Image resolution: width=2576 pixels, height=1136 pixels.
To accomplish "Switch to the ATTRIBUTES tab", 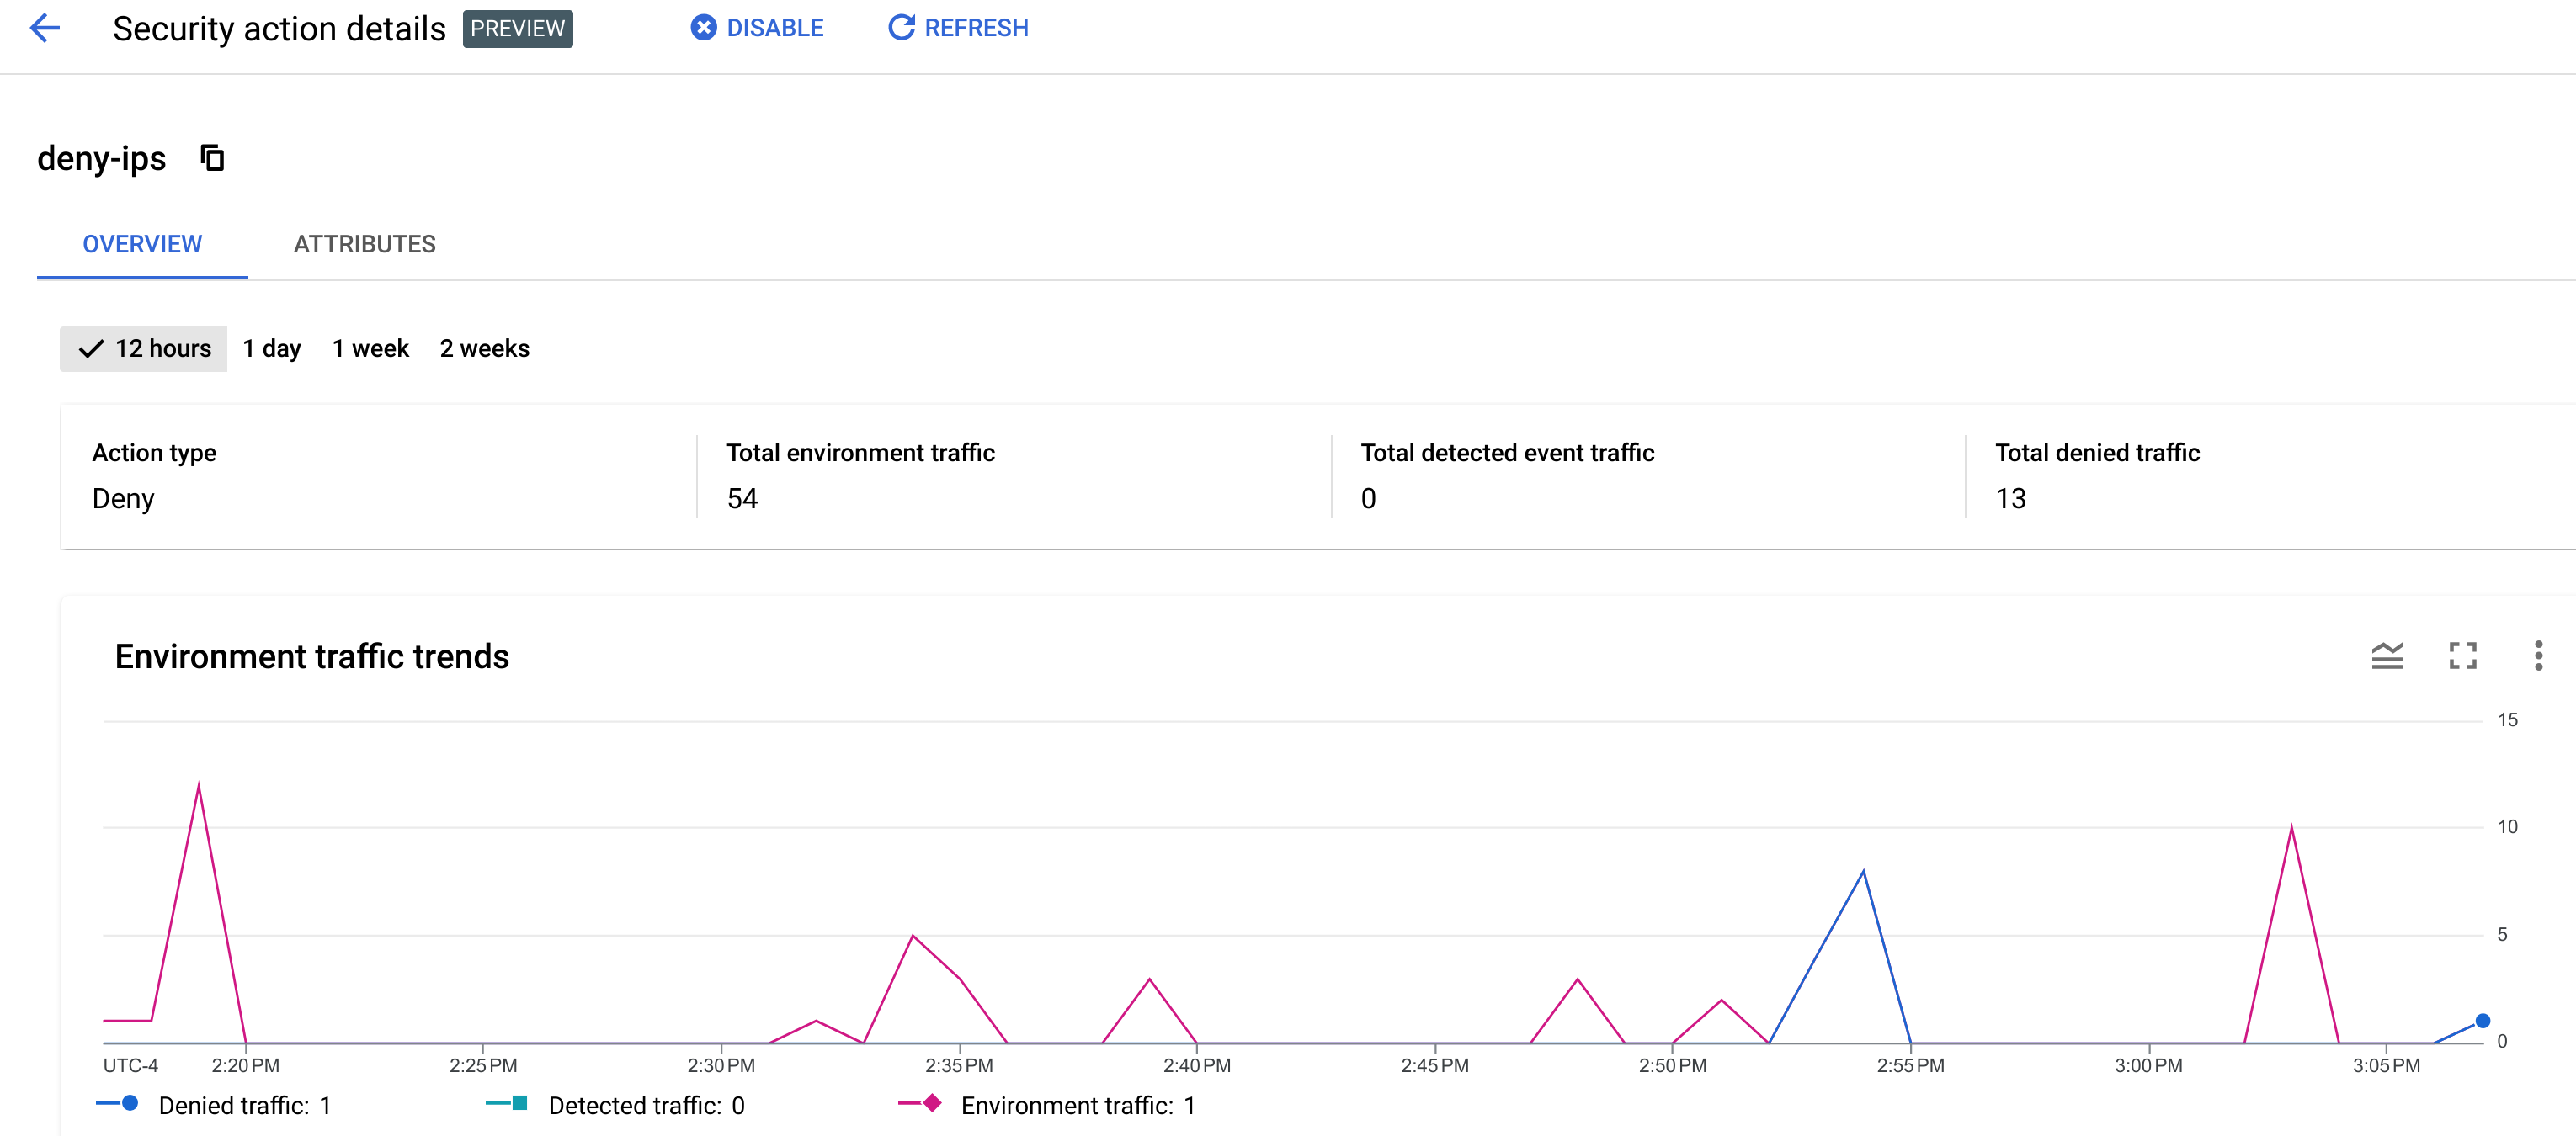I will click(x=363, y=243).
